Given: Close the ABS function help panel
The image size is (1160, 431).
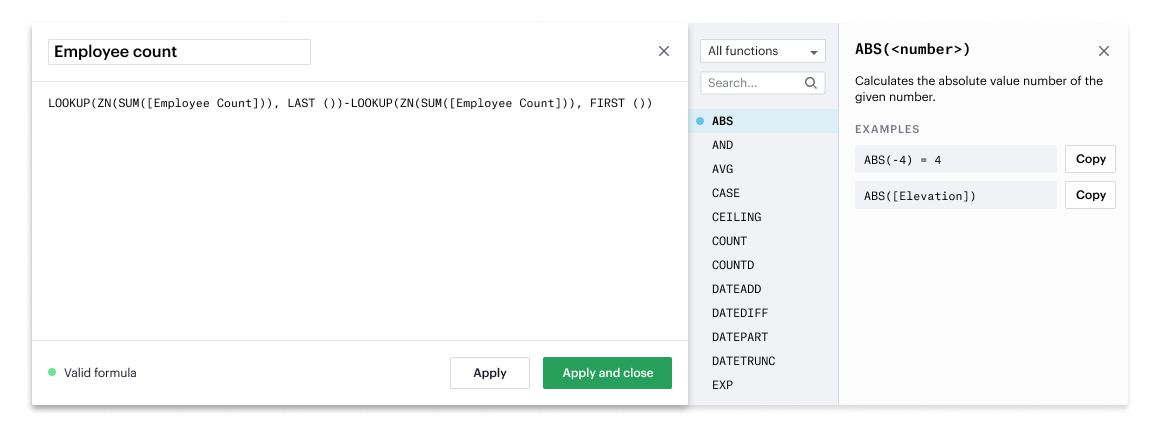Looking at the screenshot, I should click(1104, 51).
